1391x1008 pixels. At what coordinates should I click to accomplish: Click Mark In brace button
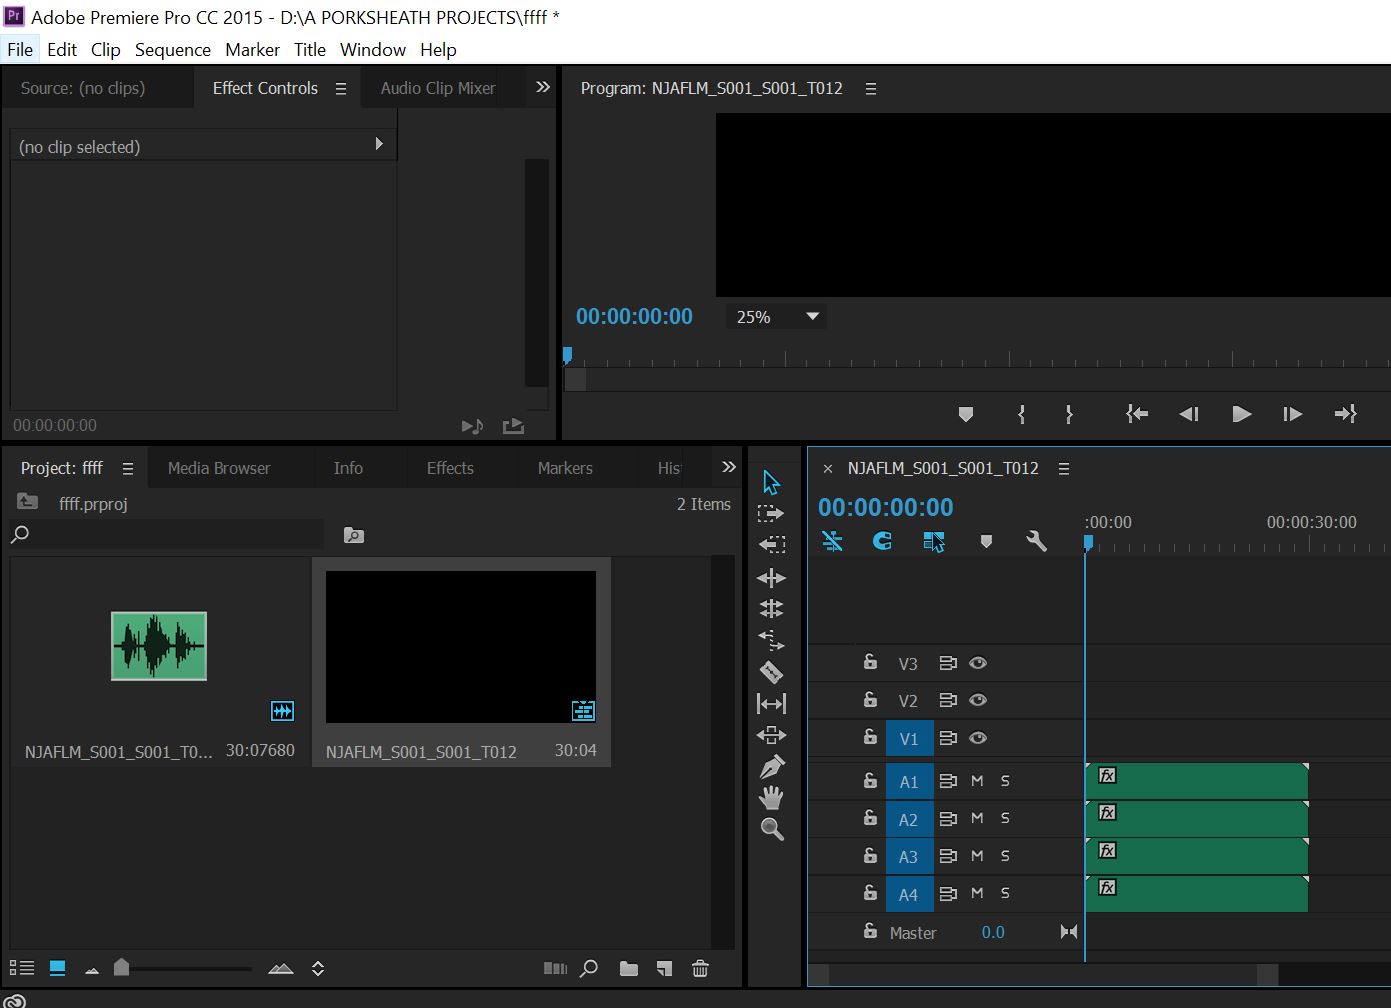[1021, 414]
